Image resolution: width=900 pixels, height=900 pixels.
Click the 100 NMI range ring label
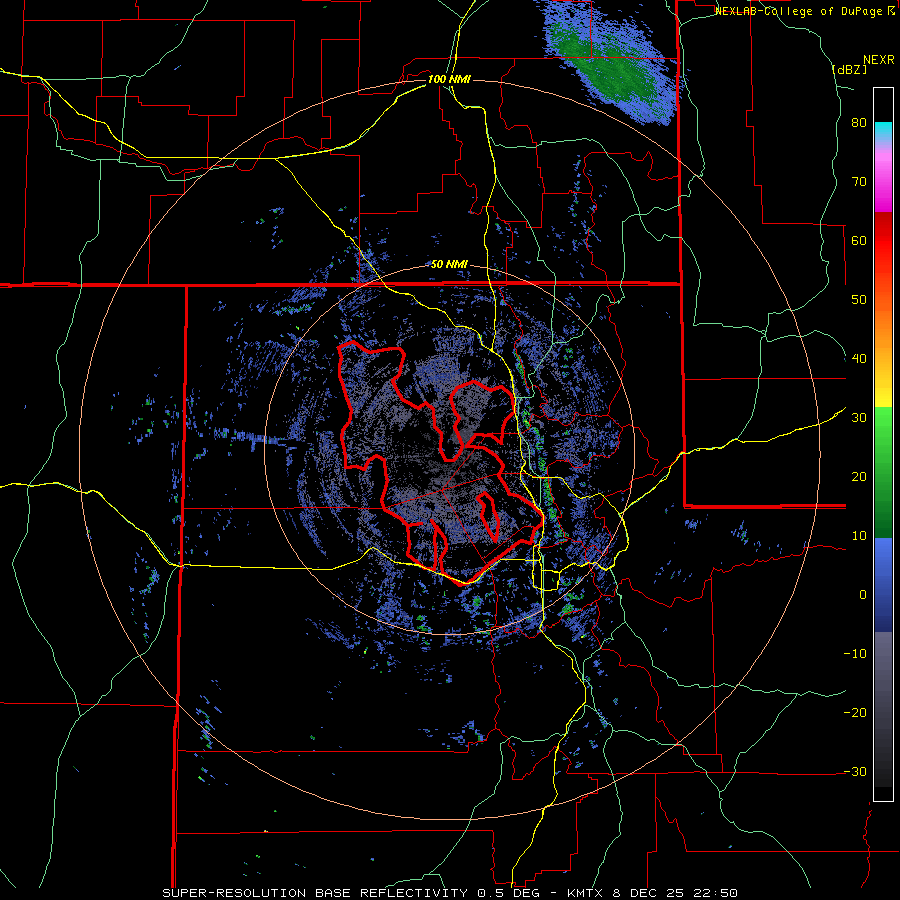(449, 79)
